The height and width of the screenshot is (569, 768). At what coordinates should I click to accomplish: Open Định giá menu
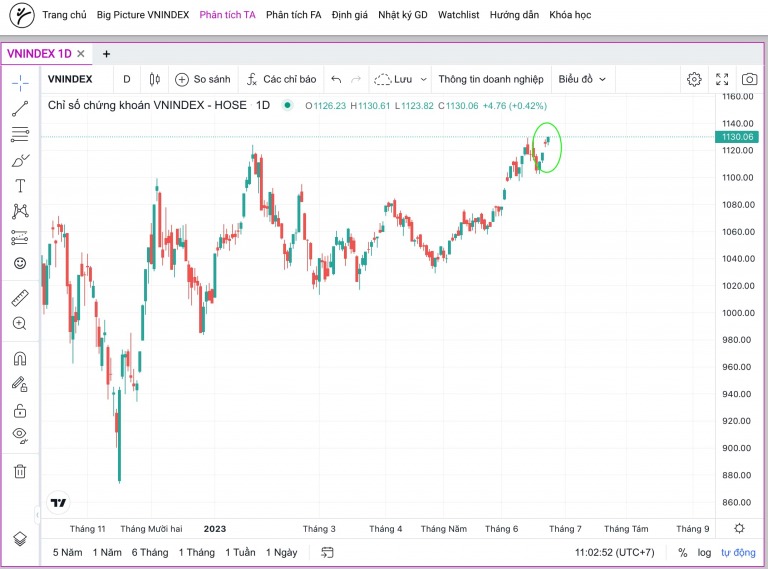[349, 15]
